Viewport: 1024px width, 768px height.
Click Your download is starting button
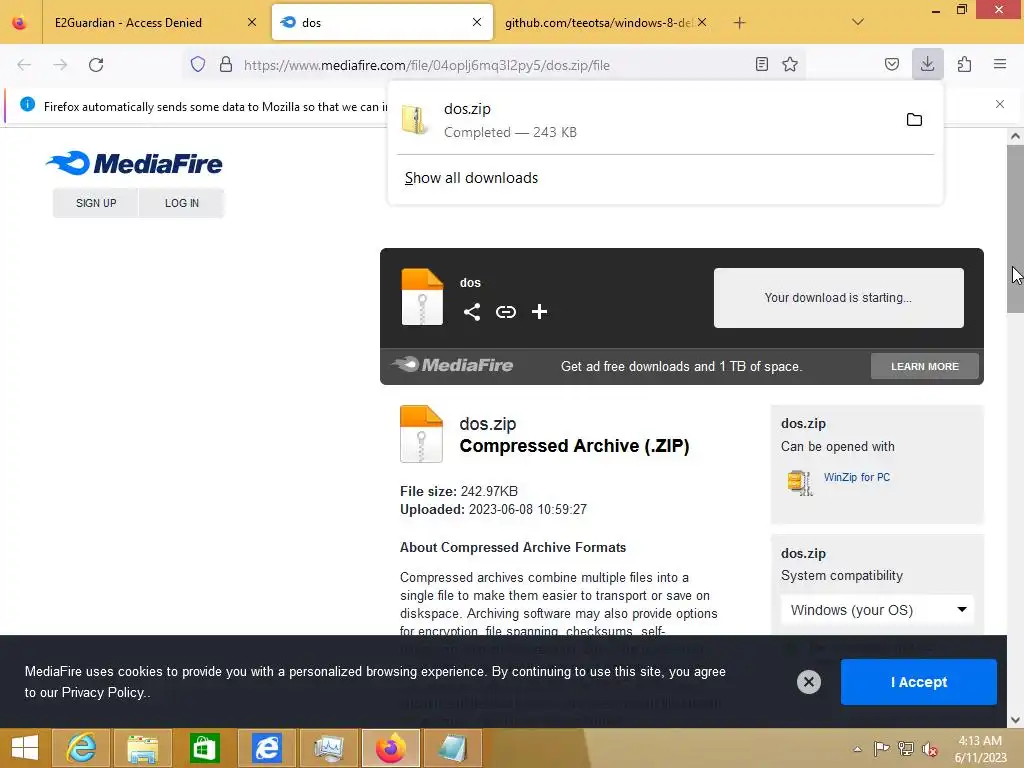tap(839, 298)
